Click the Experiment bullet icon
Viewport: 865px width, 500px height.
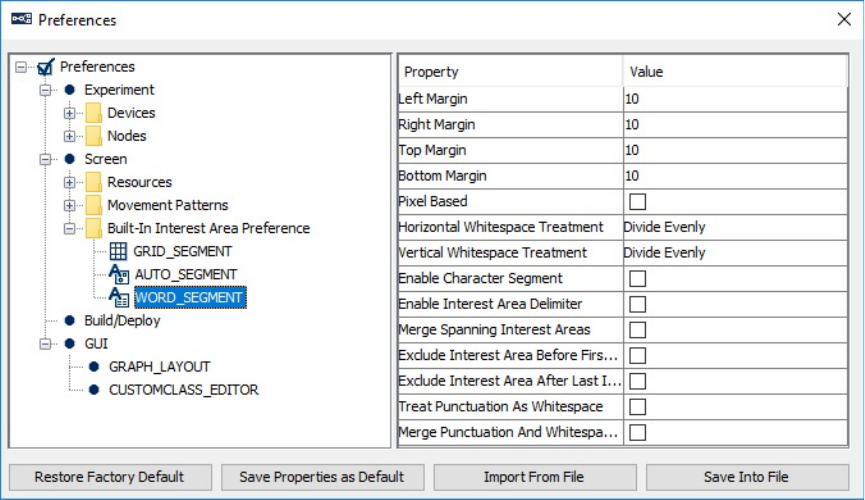[x=70, y=89]
